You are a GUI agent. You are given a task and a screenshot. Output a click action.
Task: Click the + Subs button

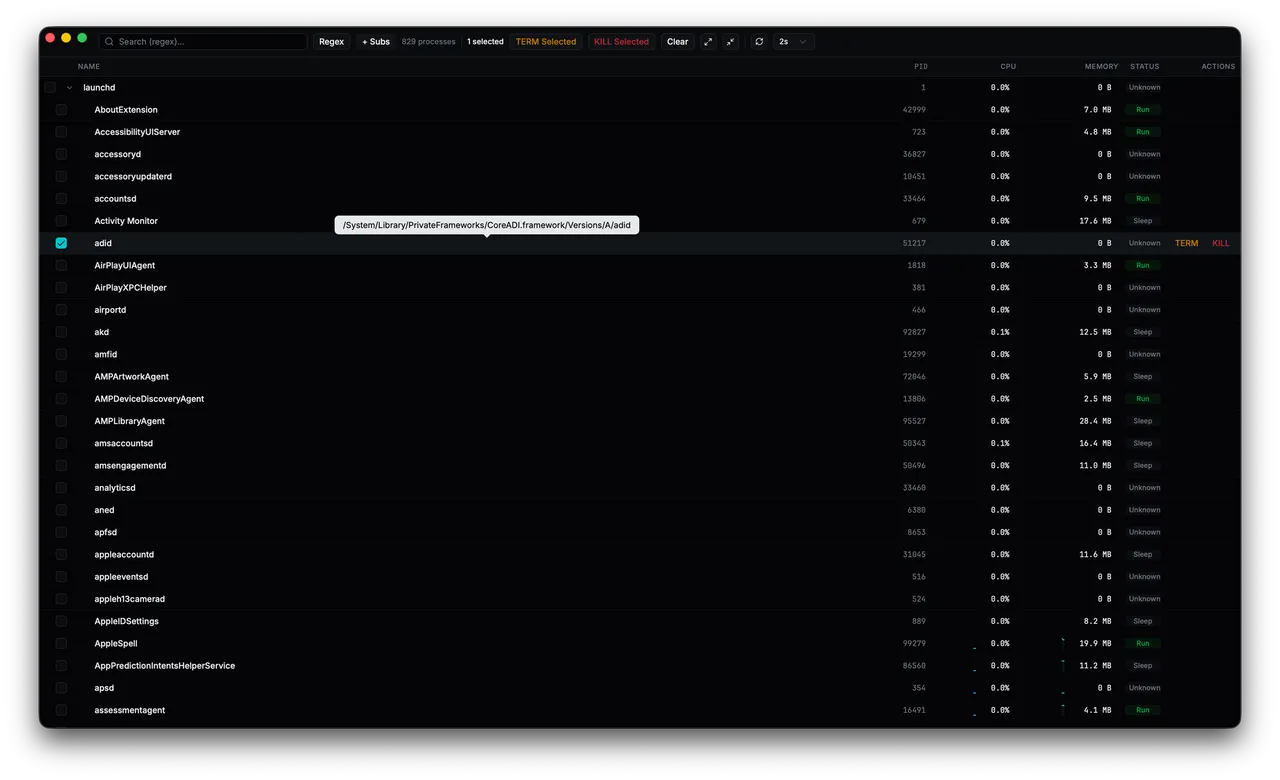point(376,42)
